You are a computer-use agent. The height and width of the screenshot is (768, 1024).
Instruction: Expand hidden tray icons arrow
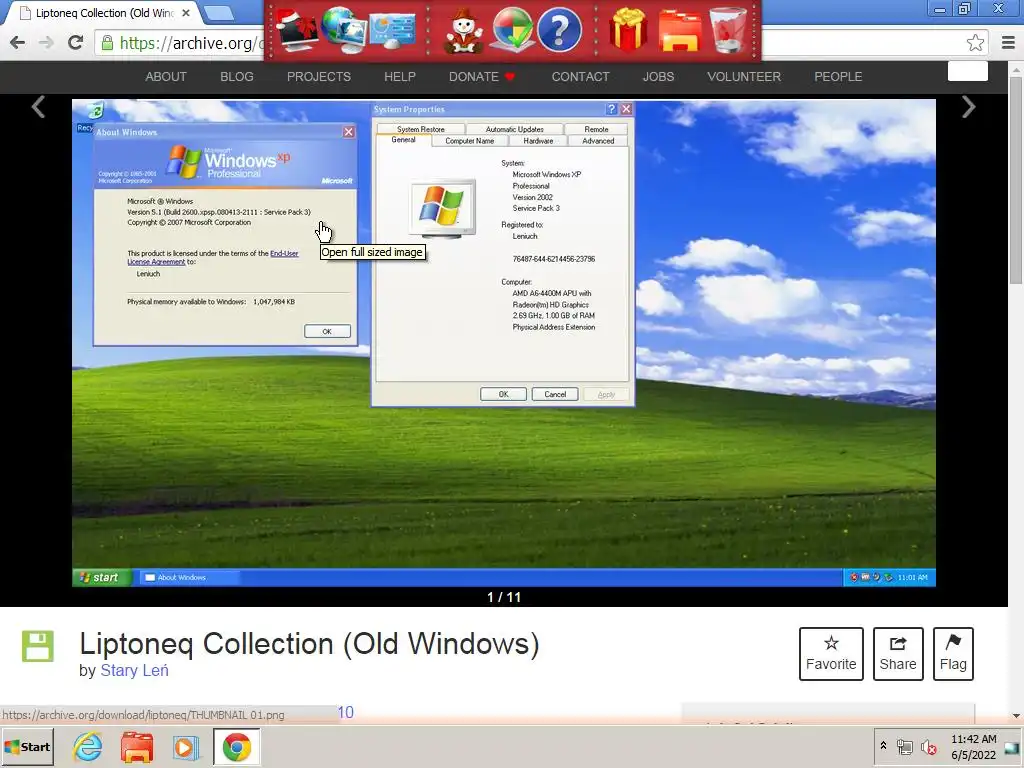point(883,746)
